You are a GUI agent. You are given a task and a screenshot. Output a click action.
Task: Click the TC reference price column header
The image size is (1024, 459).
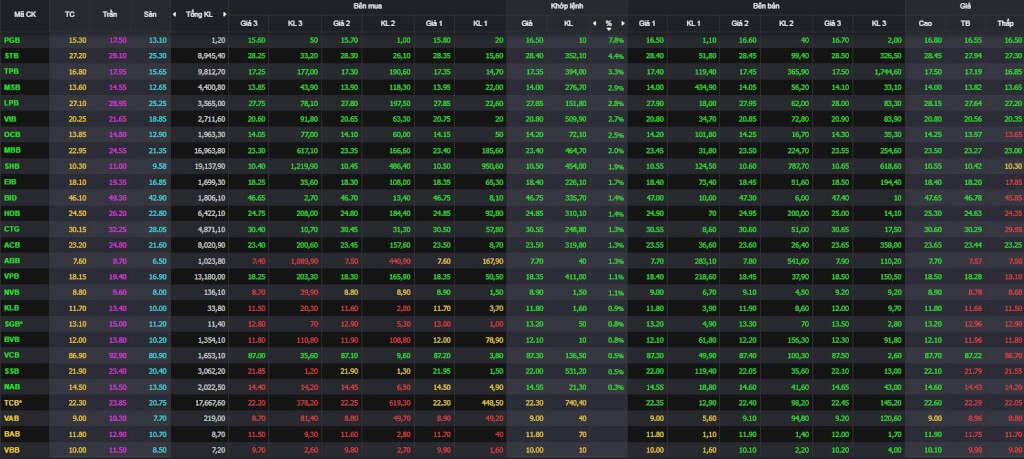[x=70, y=14]
